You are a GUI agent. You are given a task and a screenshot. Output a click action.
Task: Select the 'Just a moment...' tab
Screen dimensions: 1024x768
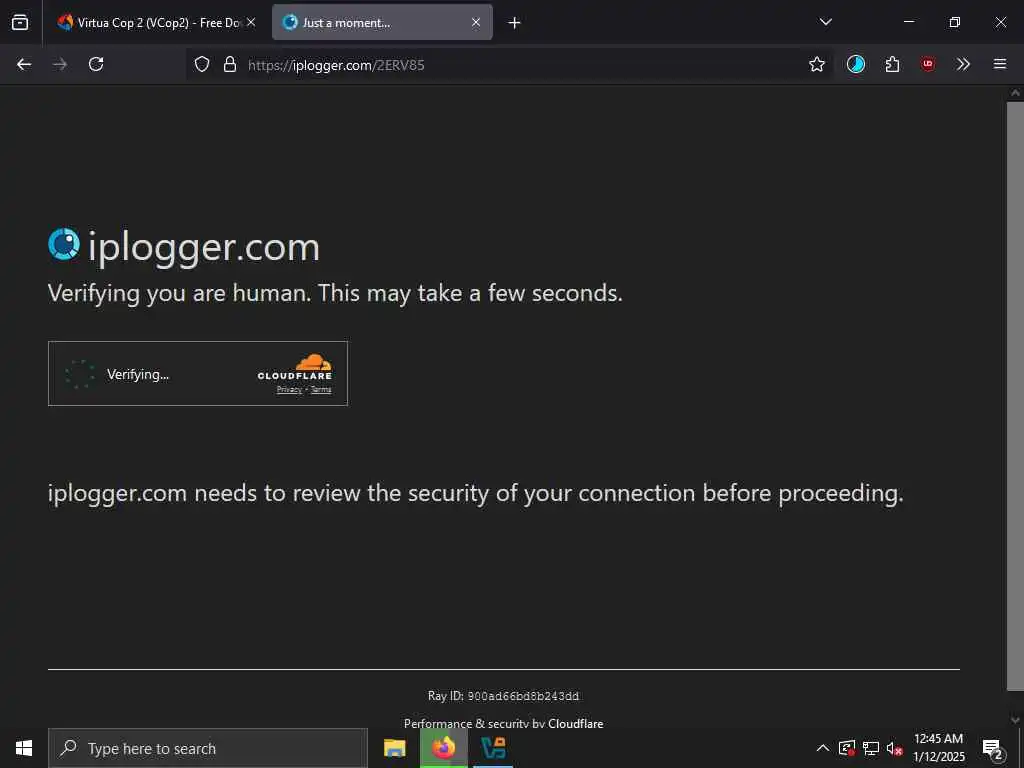pyautogui.click(x=382, y=22)
